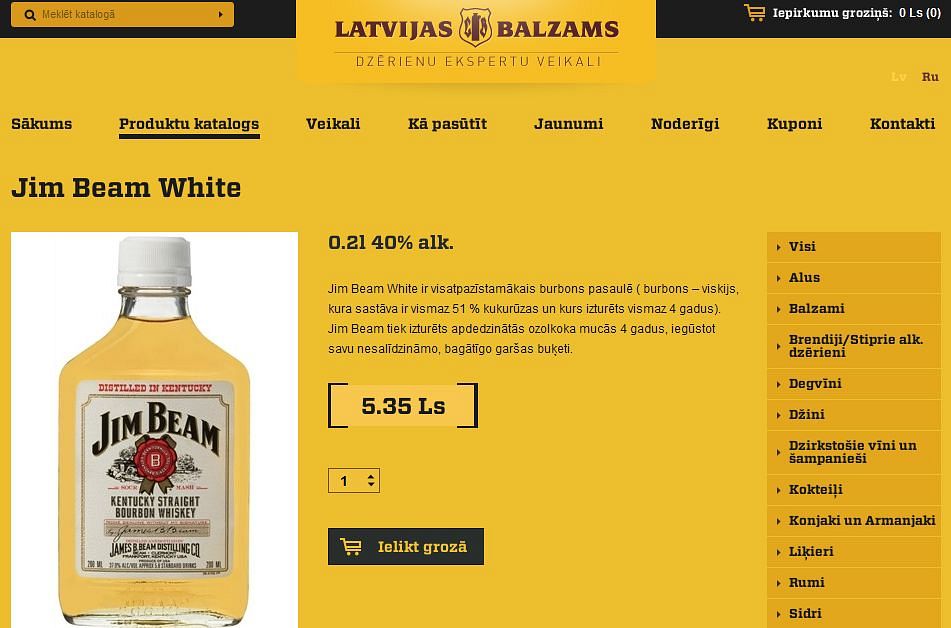Click the Jim Beam bottle product image
Viewport: 951px width, 628px height.
coord(155,430)
